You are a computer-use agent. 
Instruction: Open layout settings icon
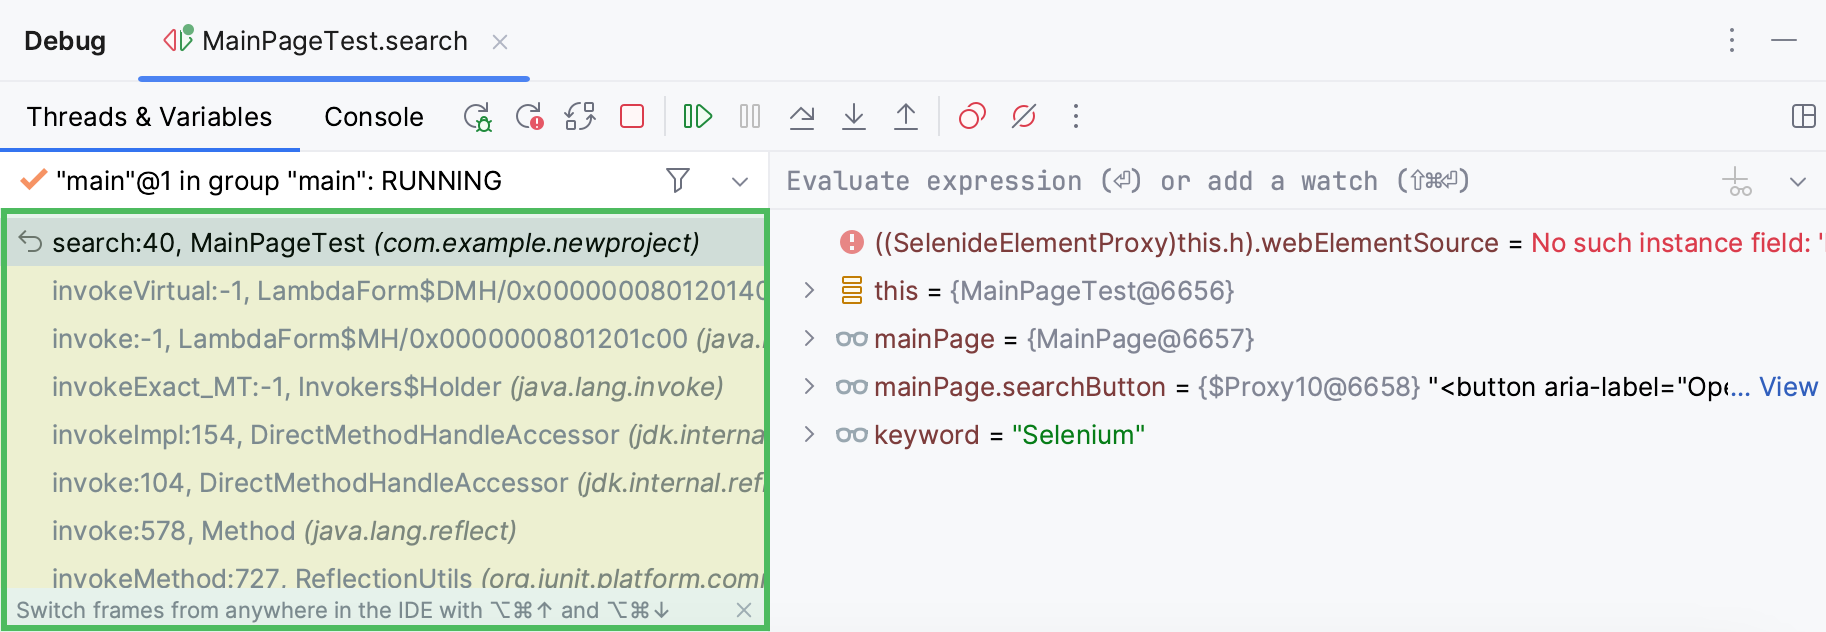click(1804, 117)
